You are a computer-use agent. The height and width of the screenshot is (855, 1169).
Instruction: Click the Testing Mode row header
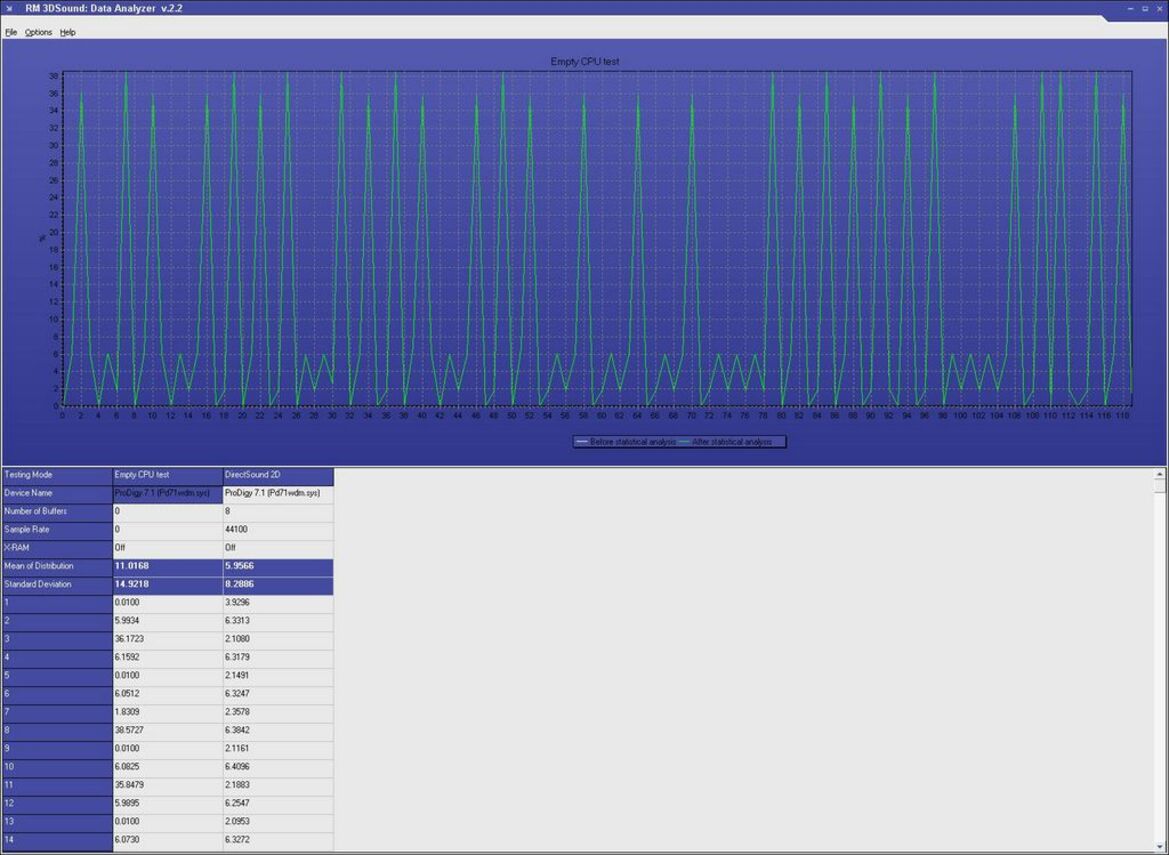pyautogui.click(x=57, y=475)
